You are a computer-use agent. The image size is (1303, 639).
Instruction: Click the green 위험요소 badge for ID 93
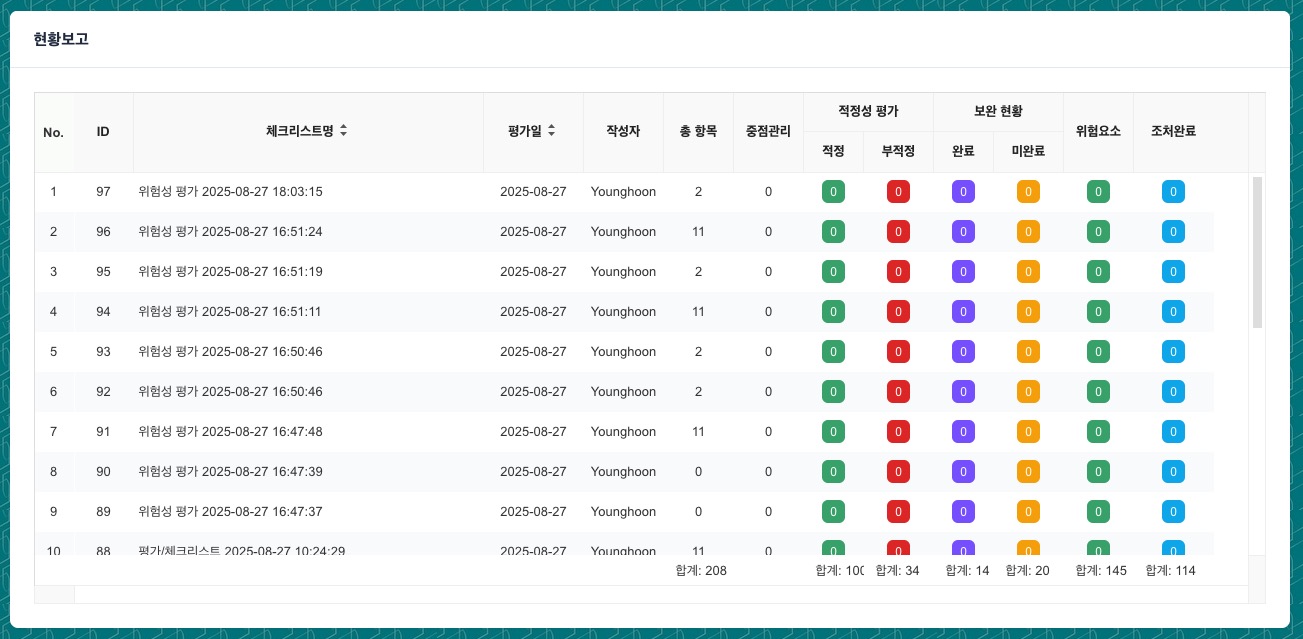(1098, 352)
